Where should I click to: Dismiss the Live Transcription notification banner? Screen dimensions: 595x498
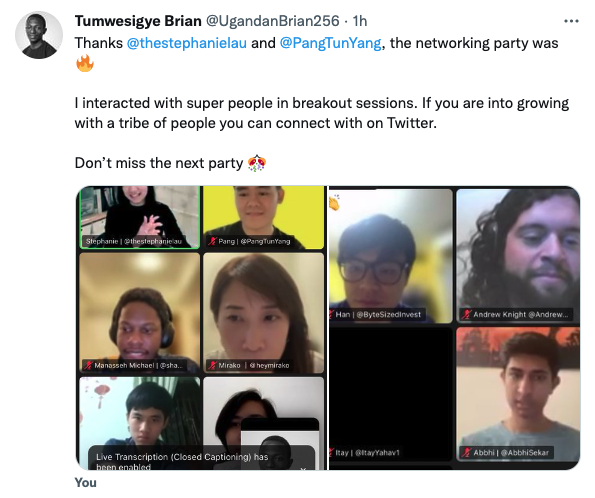tap(303, 470)
